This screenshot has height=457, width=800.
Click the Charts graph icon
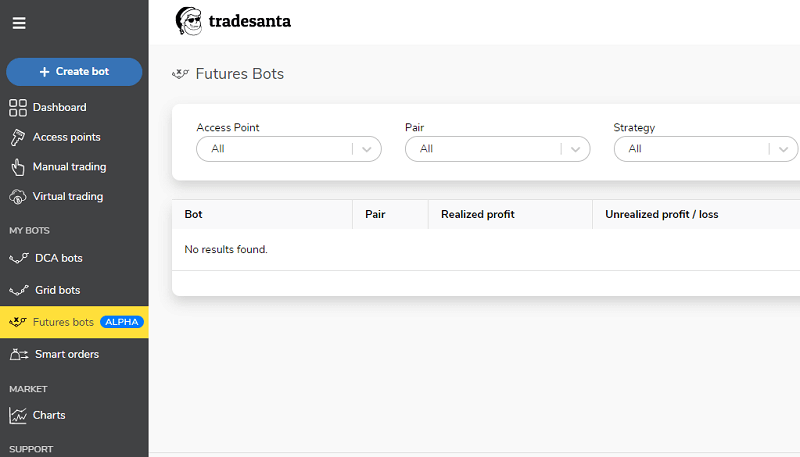(18, 415)
